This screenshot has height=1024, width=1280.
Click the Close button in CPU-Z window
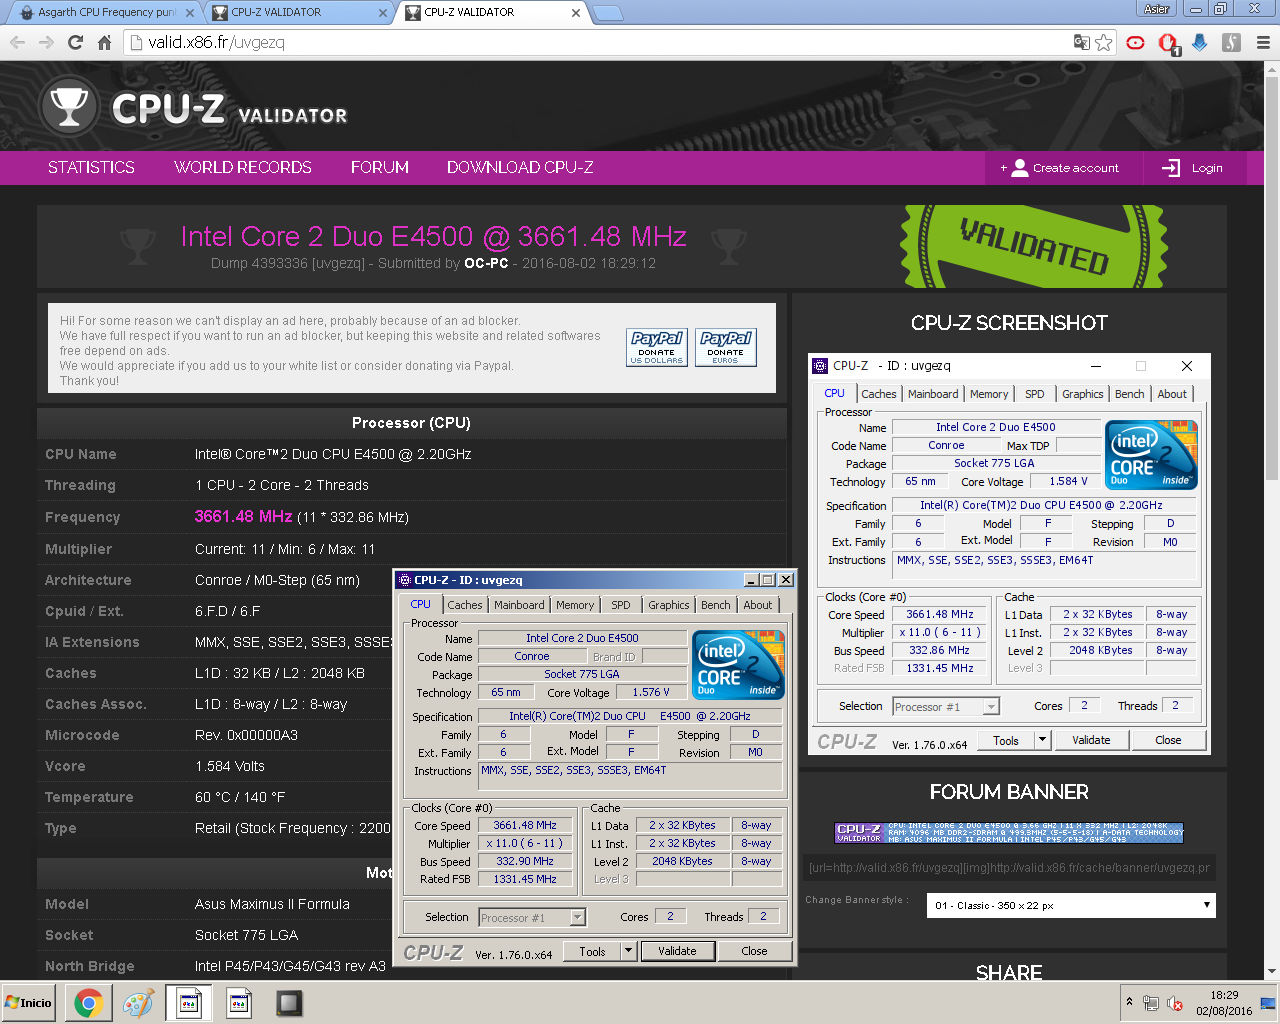754,951
